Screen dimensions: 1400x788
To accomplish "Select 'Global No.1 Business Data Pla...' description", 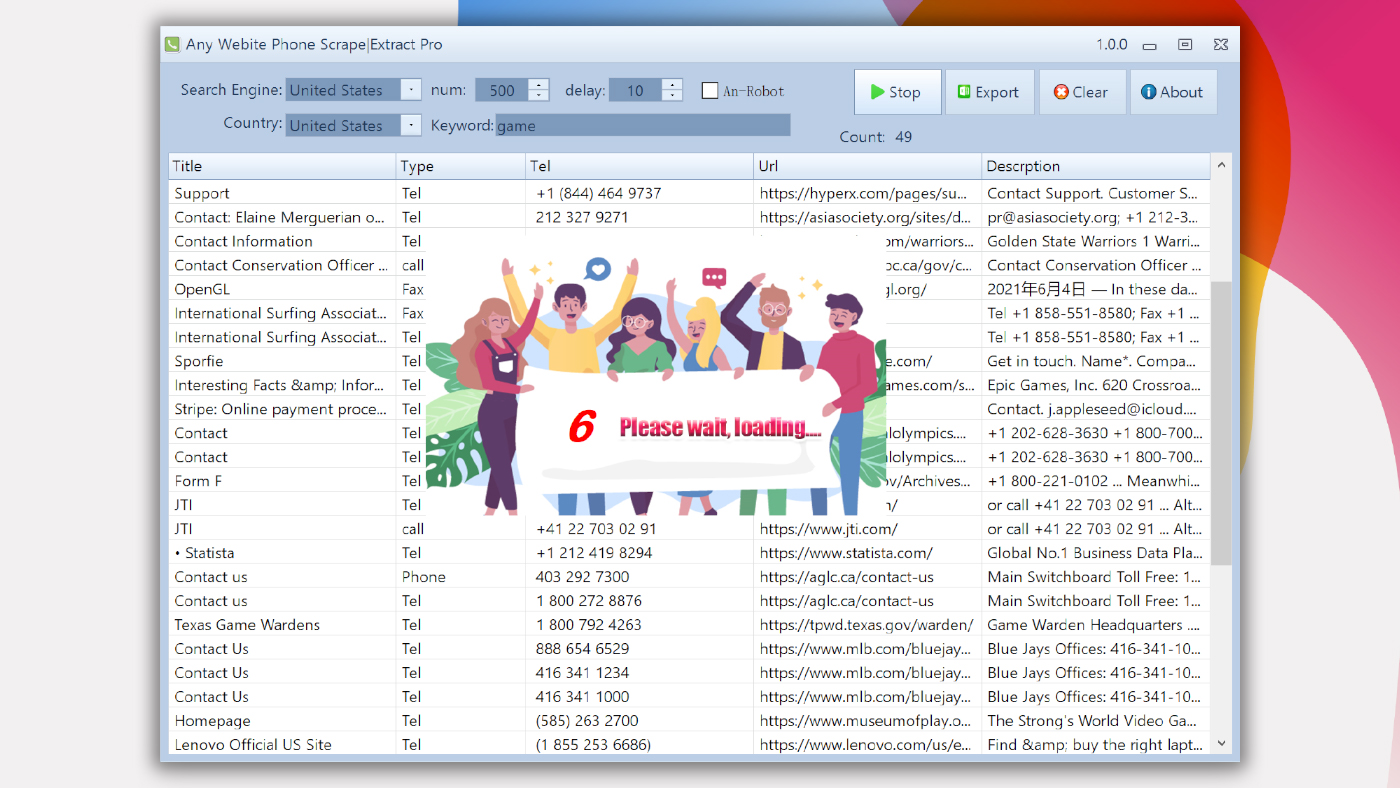I will (1096, 553).
